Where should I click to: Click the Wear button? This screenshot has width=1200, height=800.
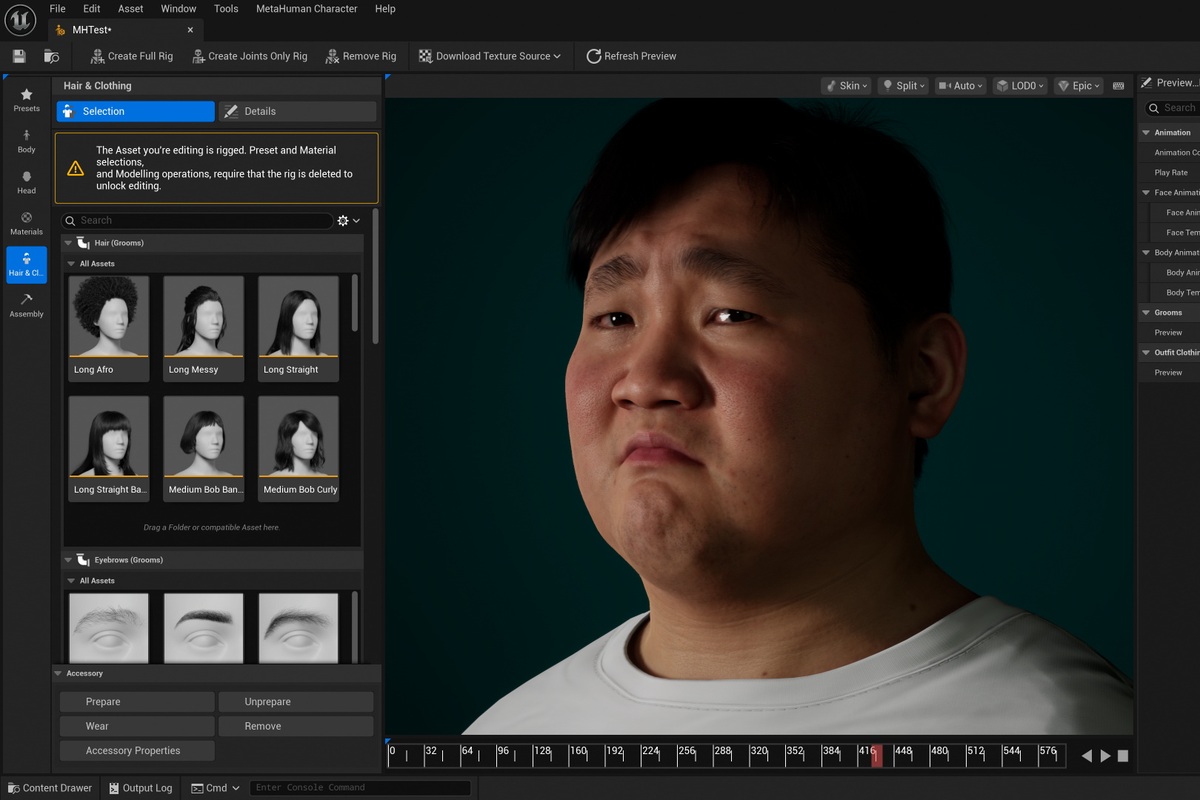point(137,726)
